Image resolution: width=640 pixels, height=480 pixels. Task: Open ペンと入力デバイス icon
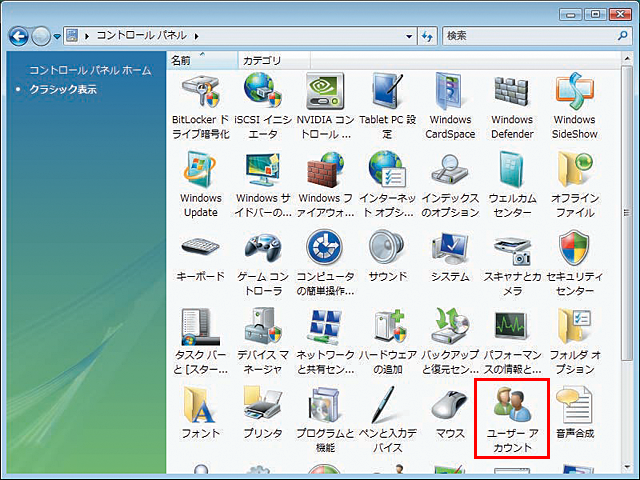coord(387,420)
